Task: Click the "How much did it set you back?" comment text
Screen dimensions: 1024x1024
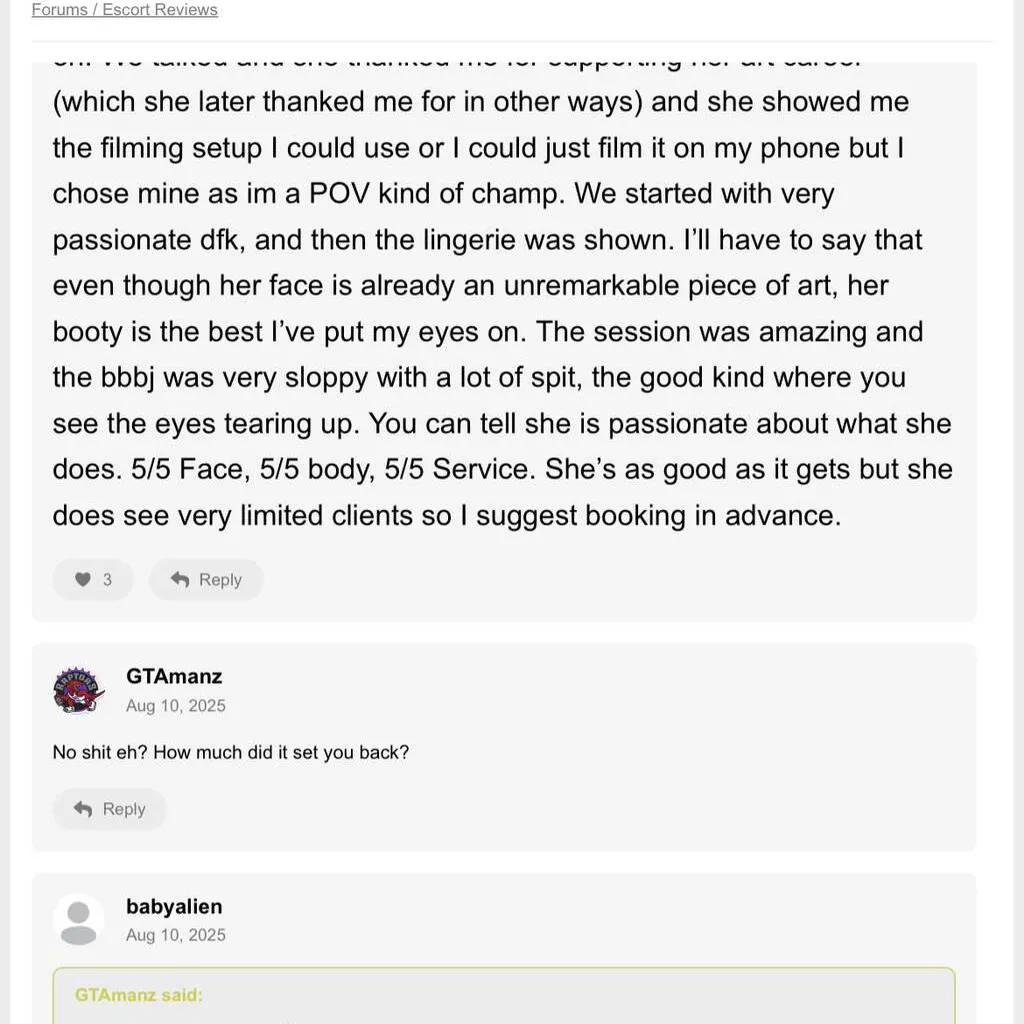Action: [231, 752]
